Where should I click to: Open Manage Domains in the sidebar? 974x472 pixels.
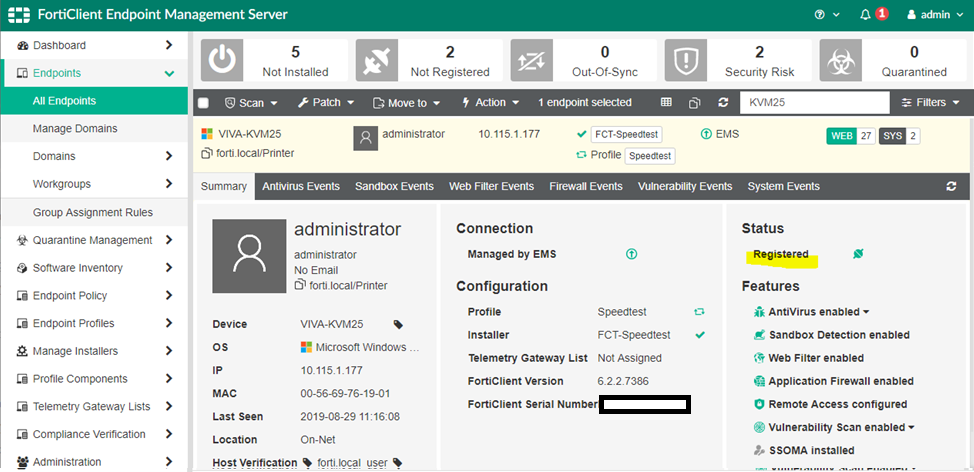tap(75, 129)
